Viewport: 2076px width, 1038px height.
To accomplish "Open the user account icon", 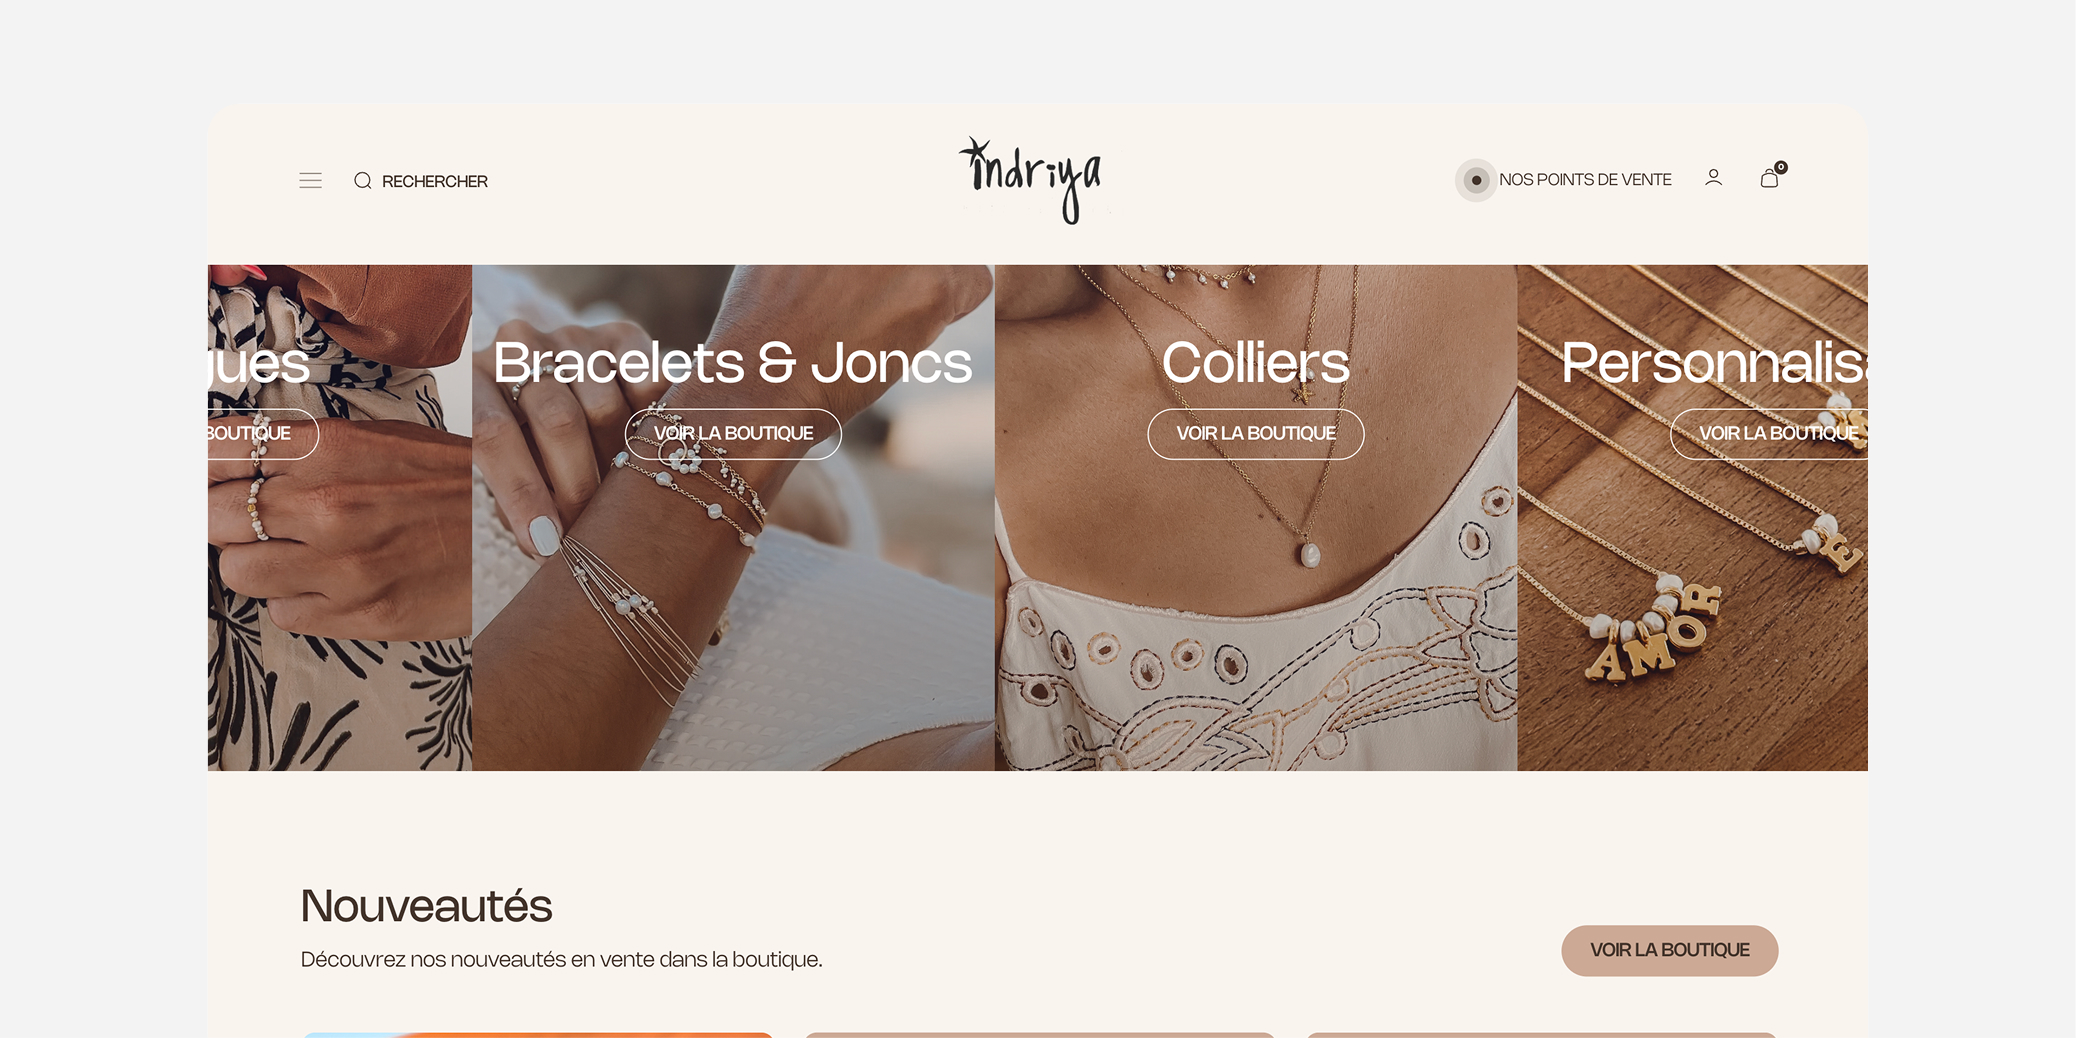I will coord(1713,178).
